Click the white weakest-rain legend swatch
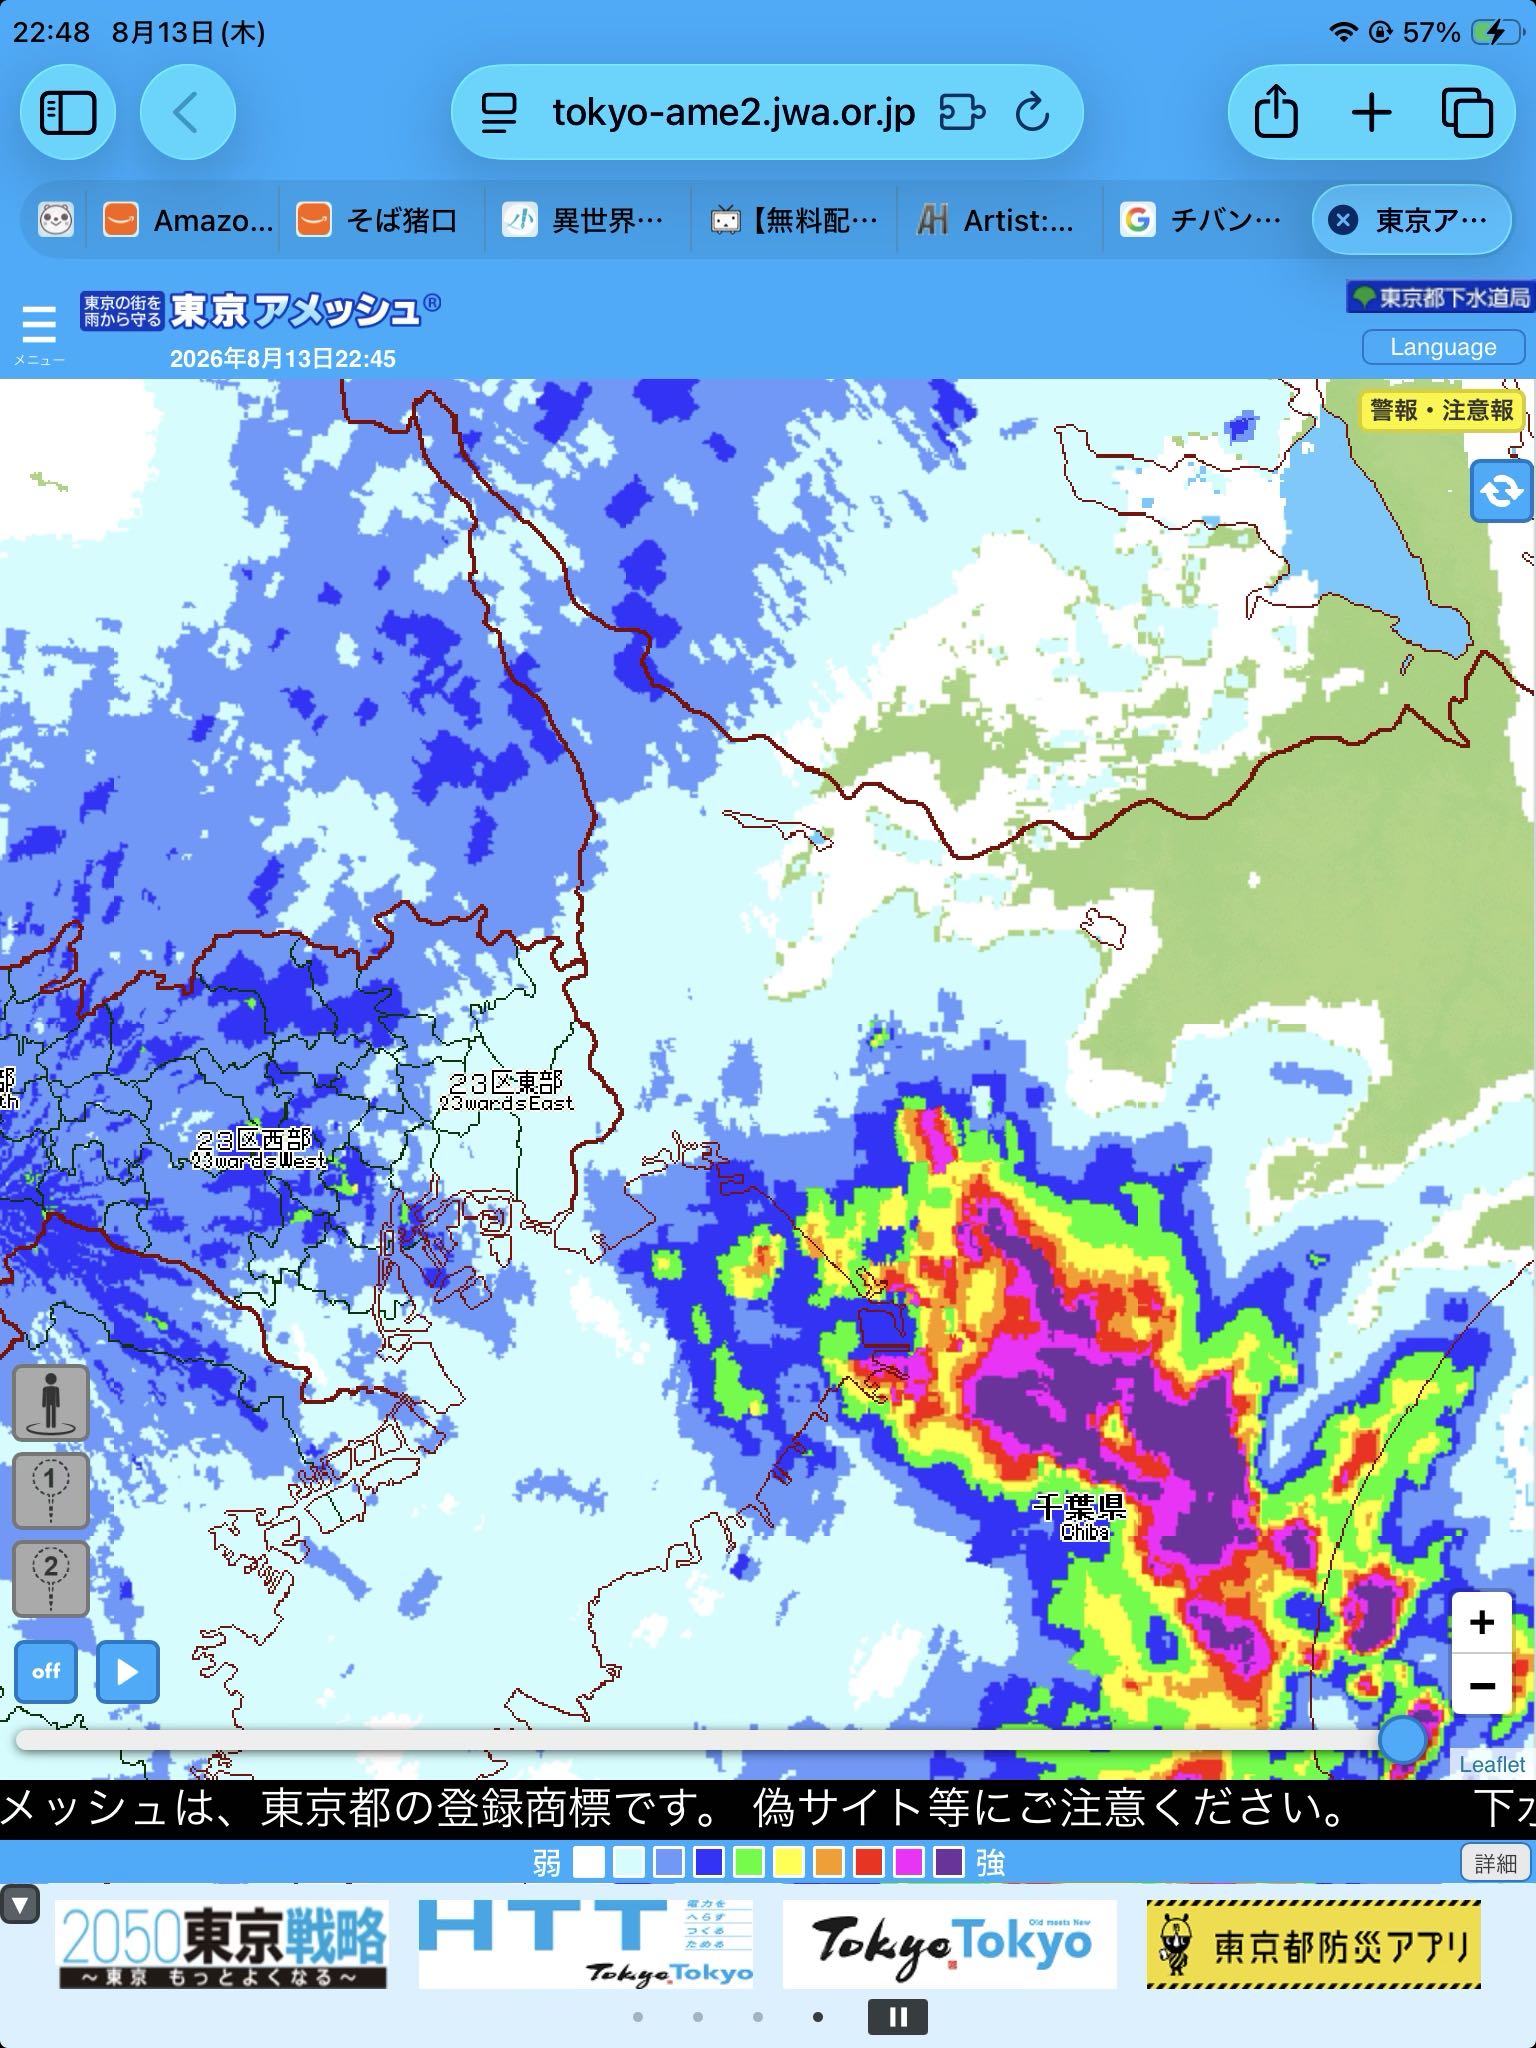This screenshot has width=1536, height=2048. pos(589,1862)
